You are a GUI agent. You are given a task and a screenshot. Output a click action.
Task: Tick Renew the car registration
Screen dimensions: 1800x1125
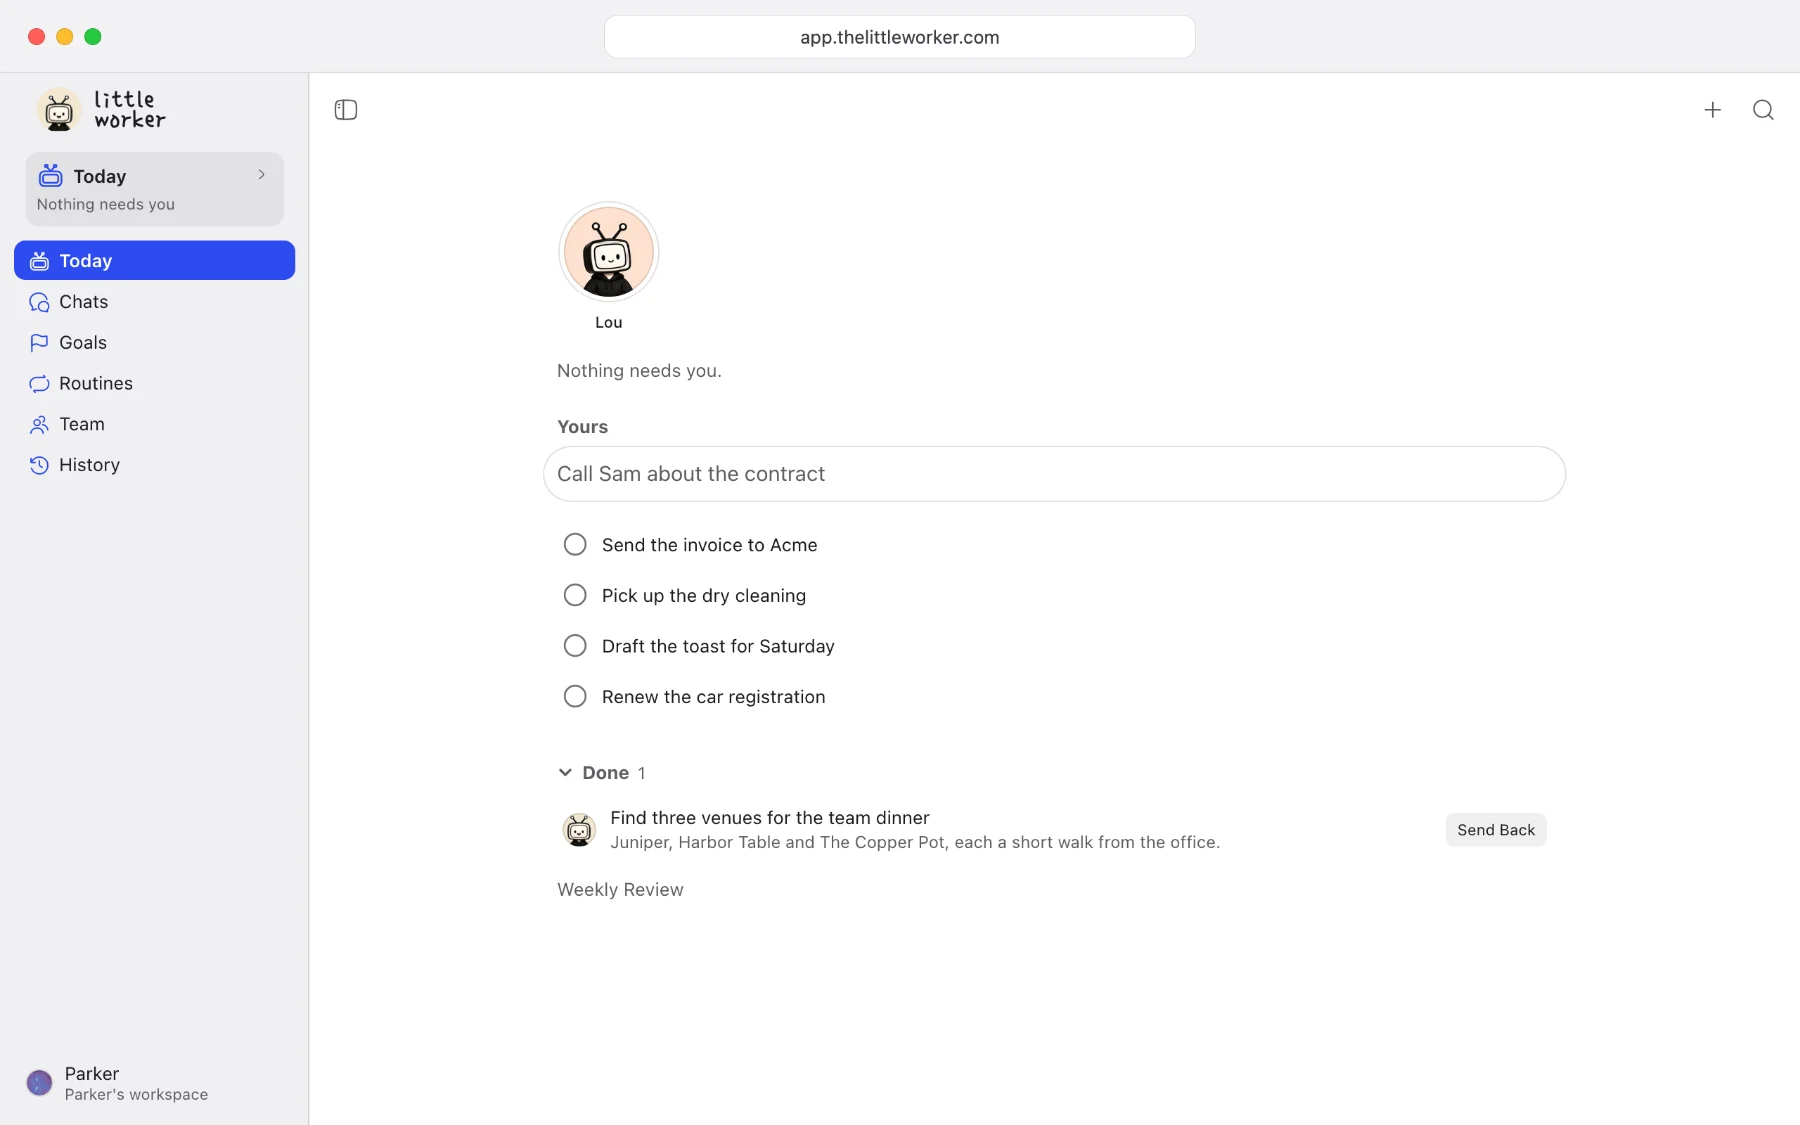(575, 697)
